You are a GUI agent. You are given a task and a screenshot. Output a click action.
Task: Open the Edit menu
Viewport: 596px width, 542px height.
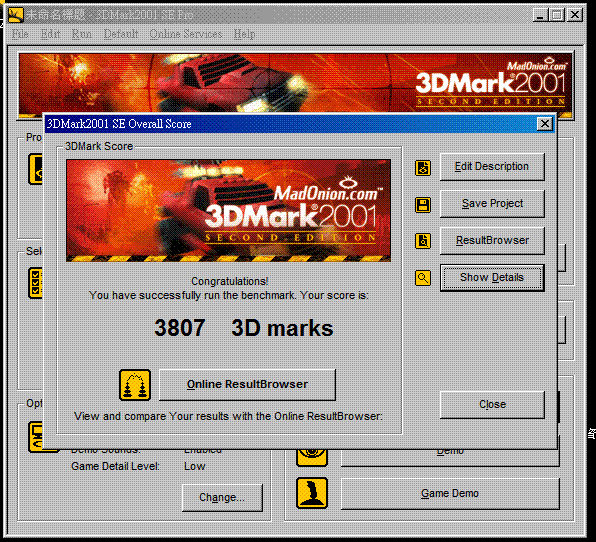51,34
